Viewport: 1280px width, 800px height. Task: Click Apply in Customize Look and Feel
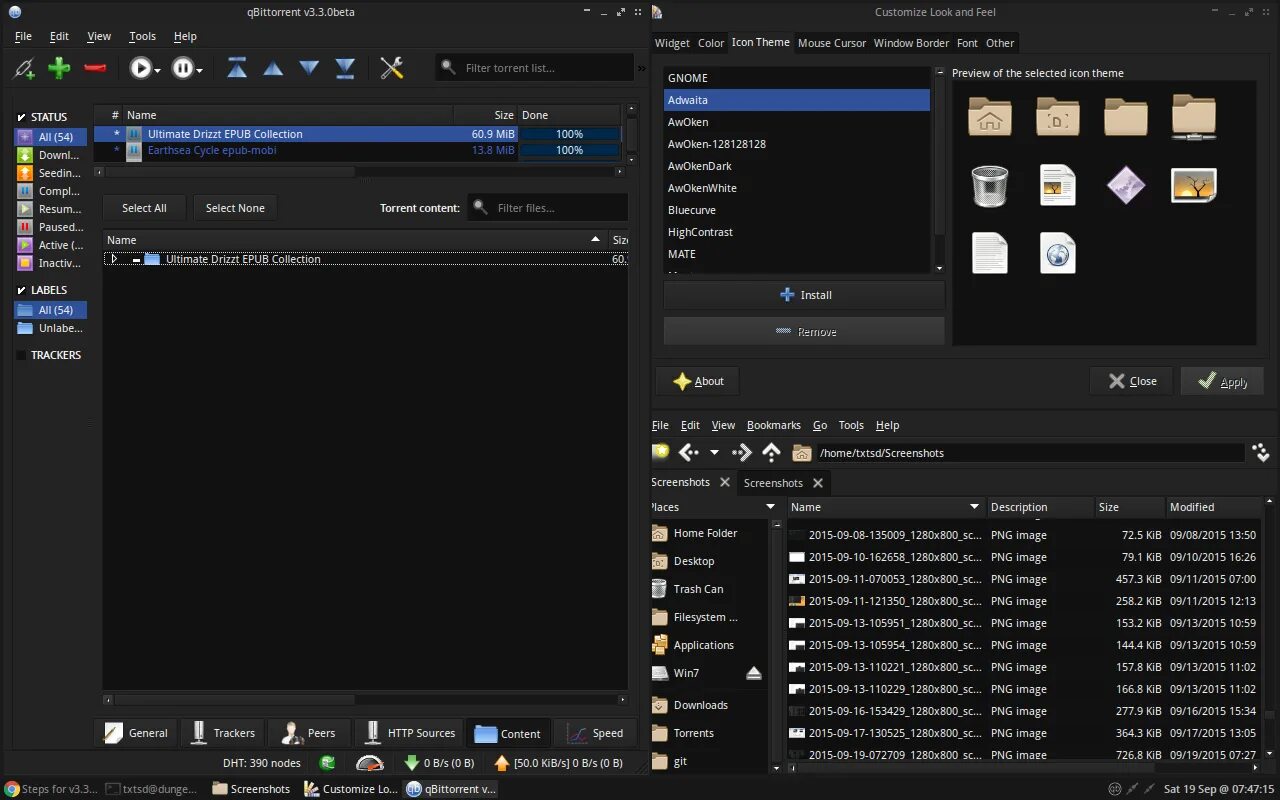point(1222,381)
